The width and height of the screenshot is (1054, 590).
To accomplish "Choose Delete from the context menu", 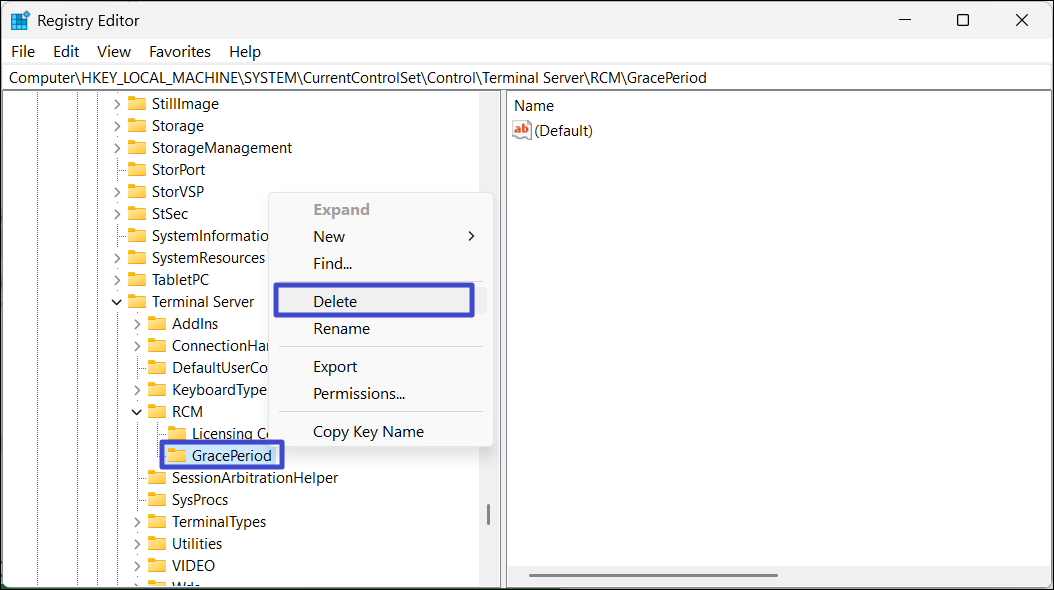I will pyautogui.click(x=335, y=301).
